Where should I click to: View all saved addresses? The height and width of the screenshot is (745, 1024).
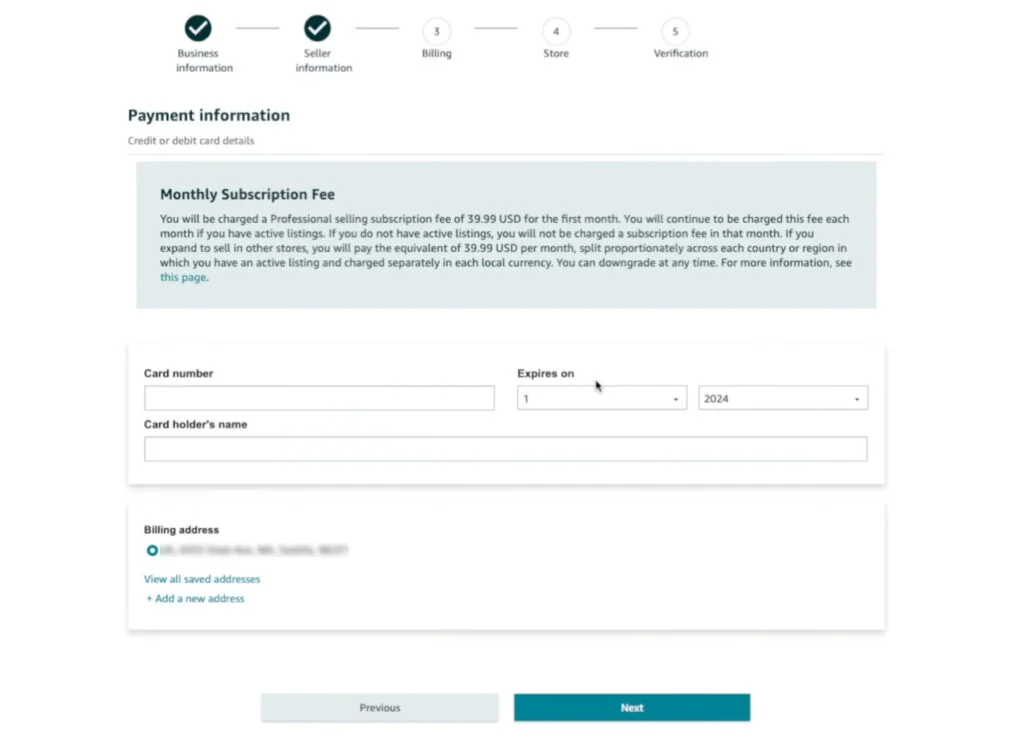(202, 578)
